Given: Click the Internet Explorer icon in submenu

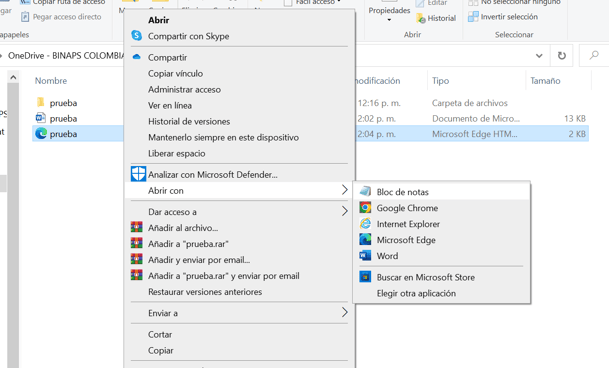Looking at the screenshot, I should [365, 223].
